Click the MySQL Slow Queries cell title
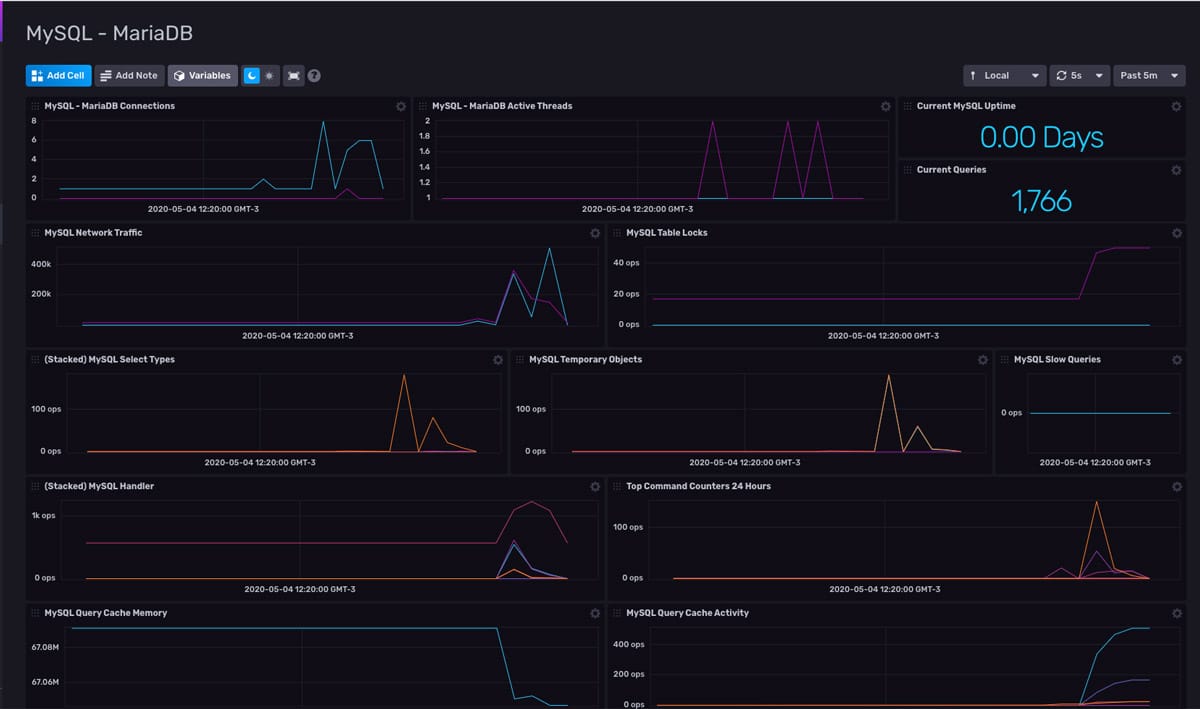The image size is (1200, 709). click(1057, 360)
